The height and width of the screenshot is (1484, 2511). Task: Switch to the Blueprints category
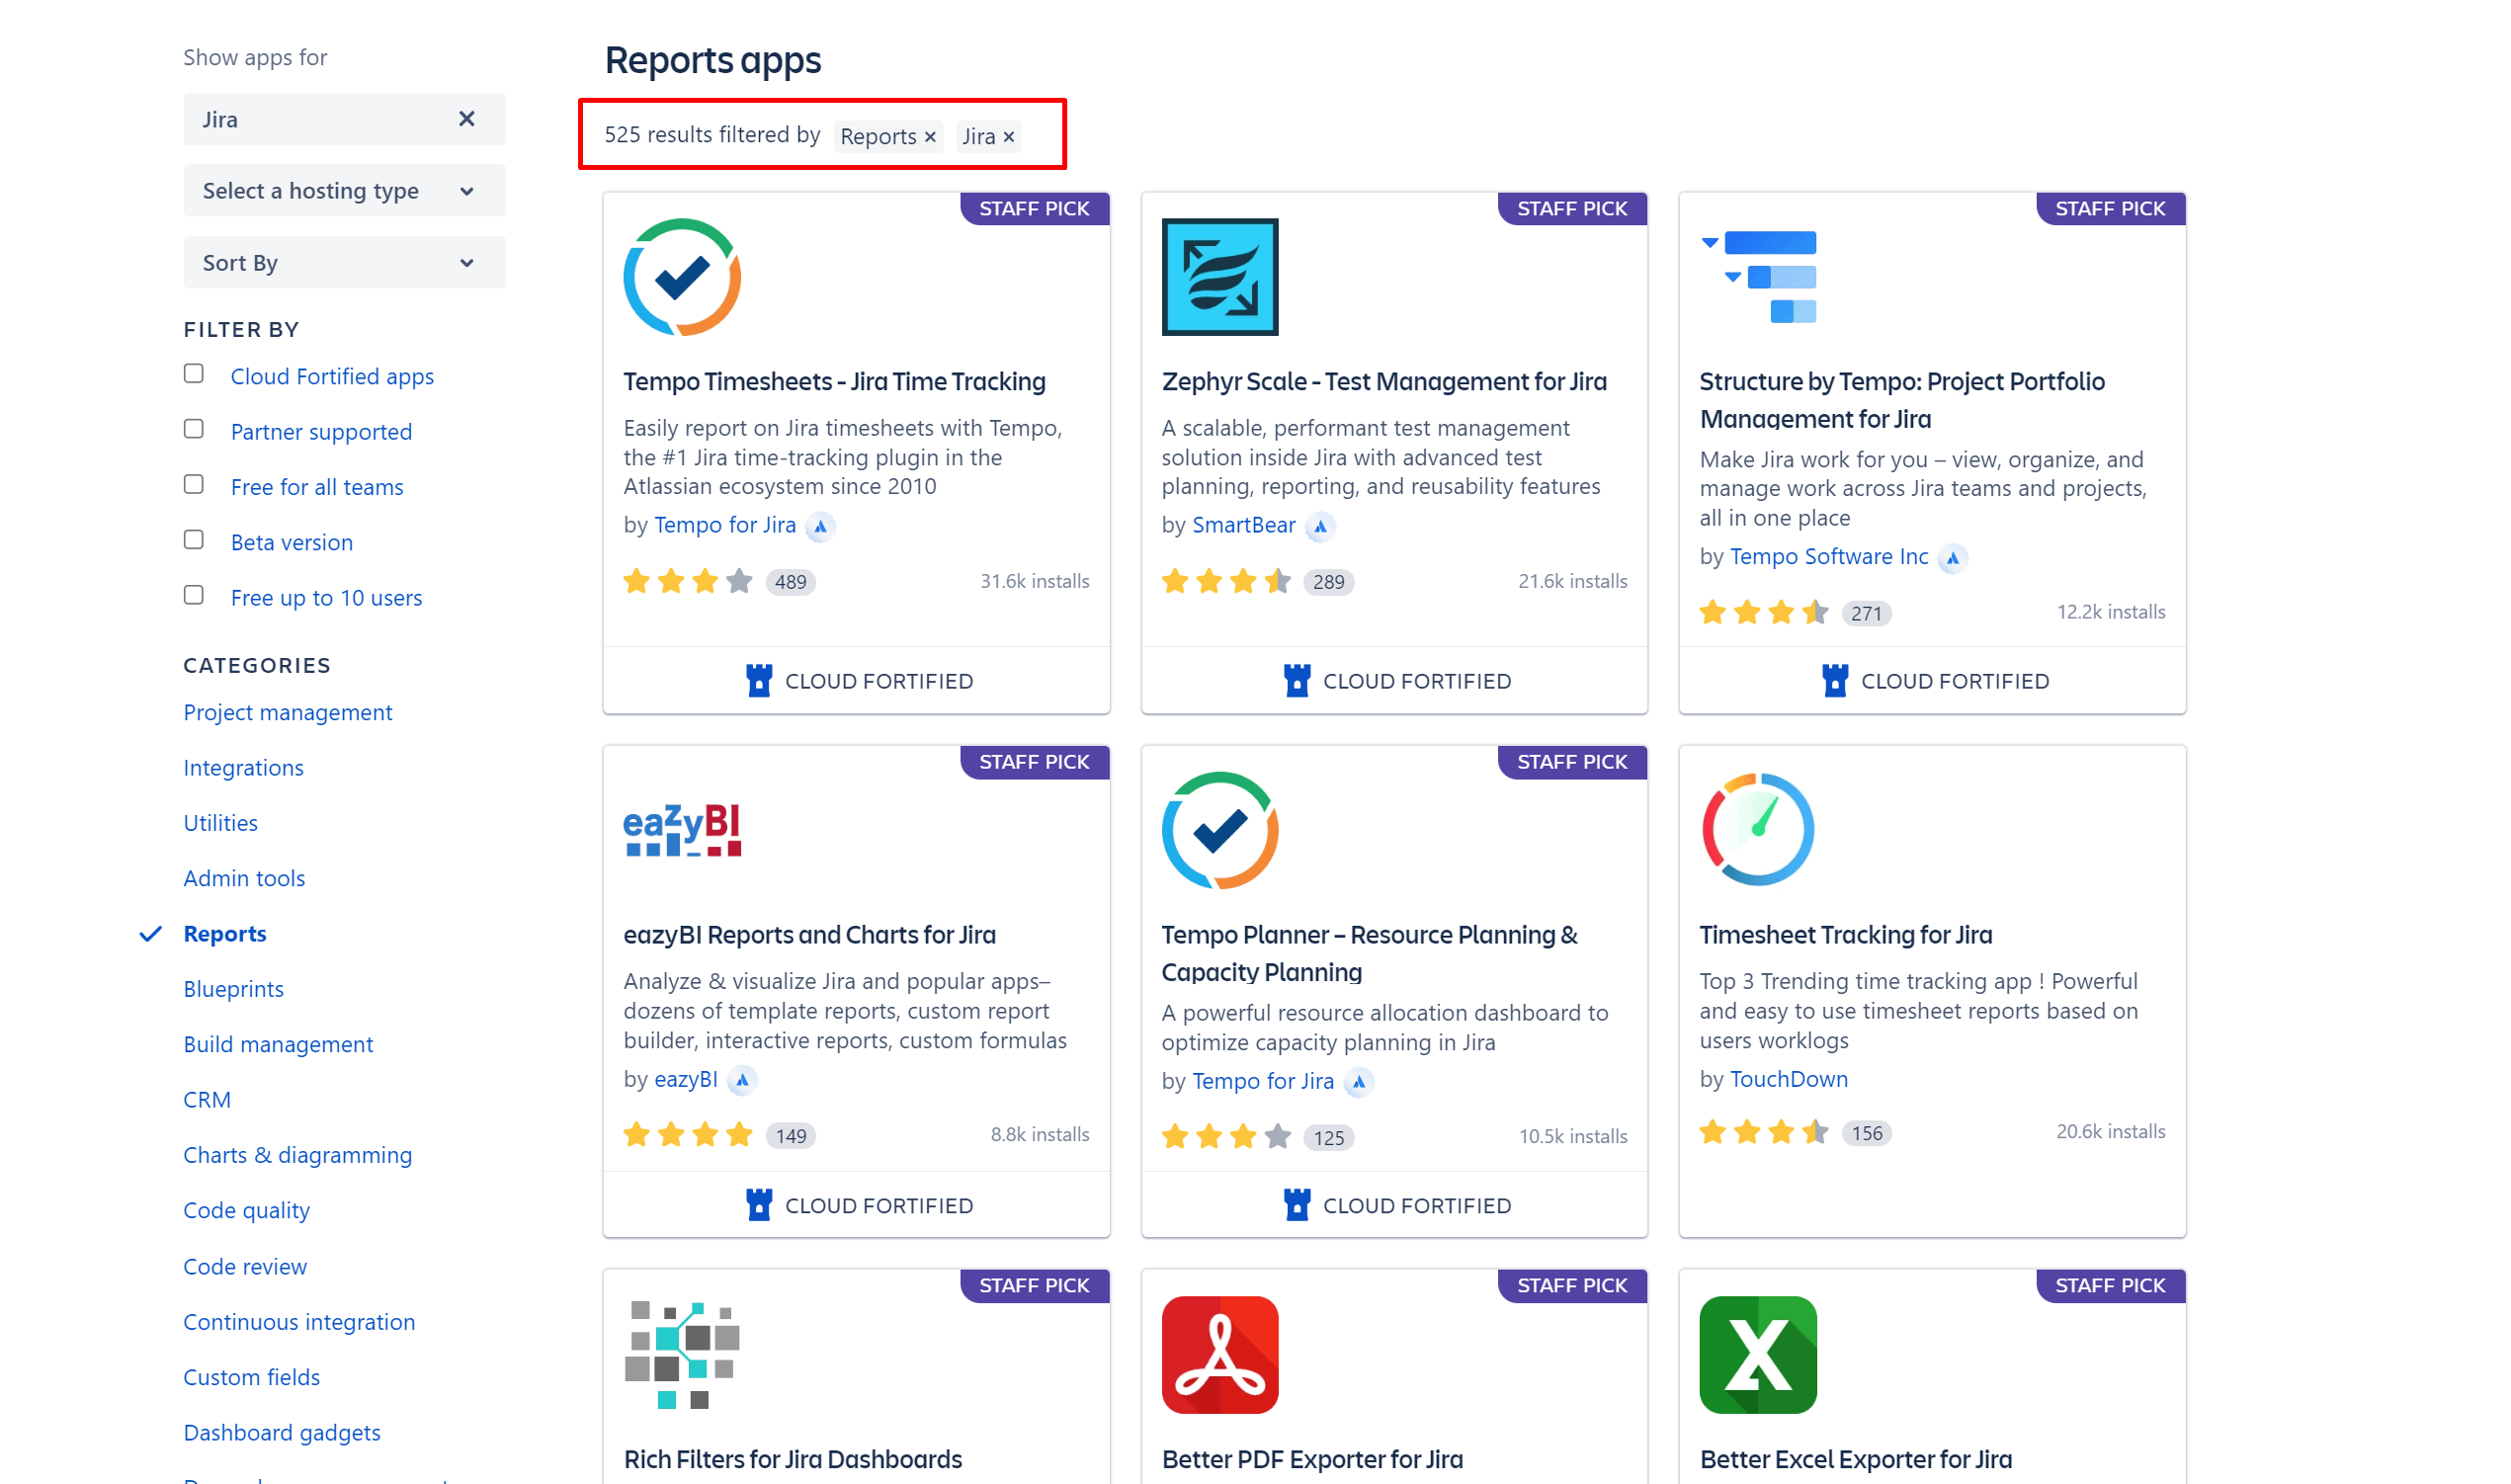[233, 988]
